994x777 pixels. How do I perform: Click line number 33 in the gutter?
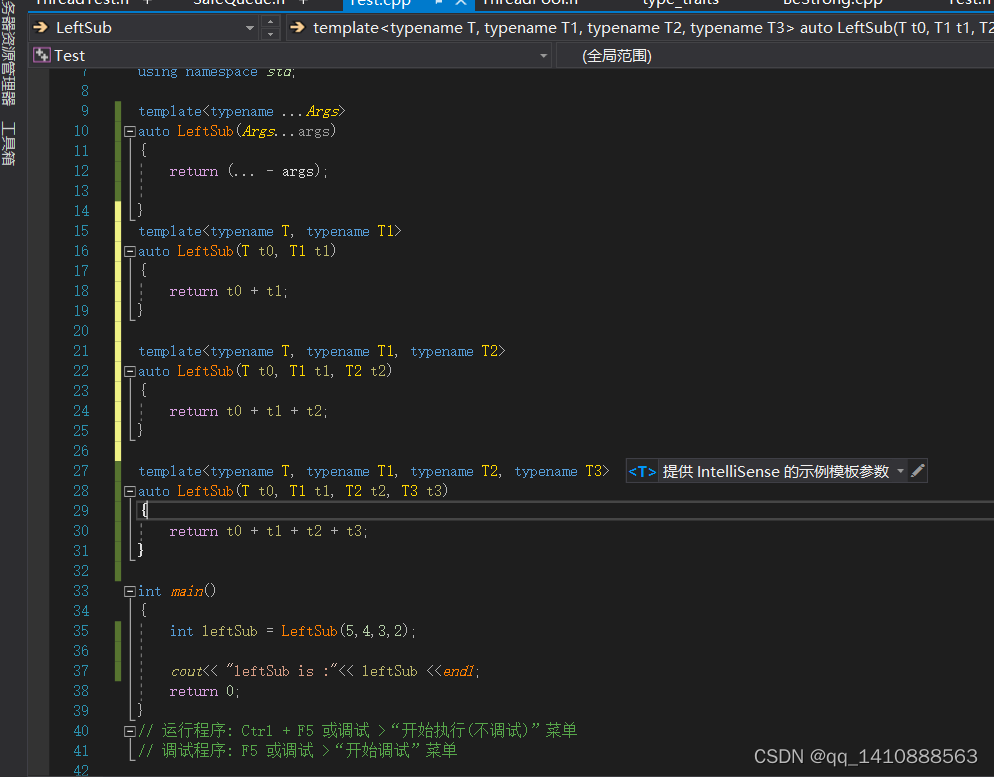tap(81, 591)
